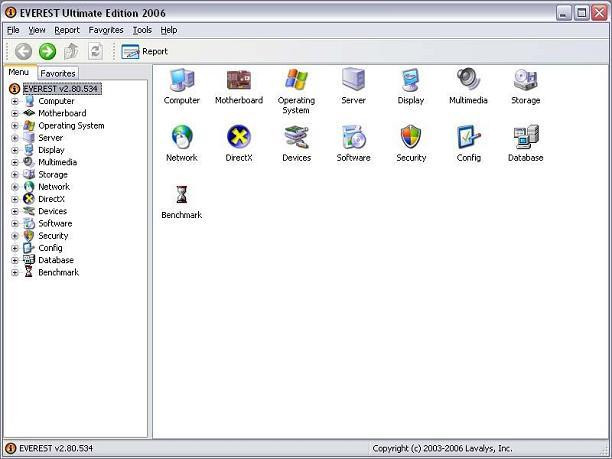Image resolution: width=612 pixels, height=459 pixels.
Task: Expand the Network tree node
Action: pos(15,187)
